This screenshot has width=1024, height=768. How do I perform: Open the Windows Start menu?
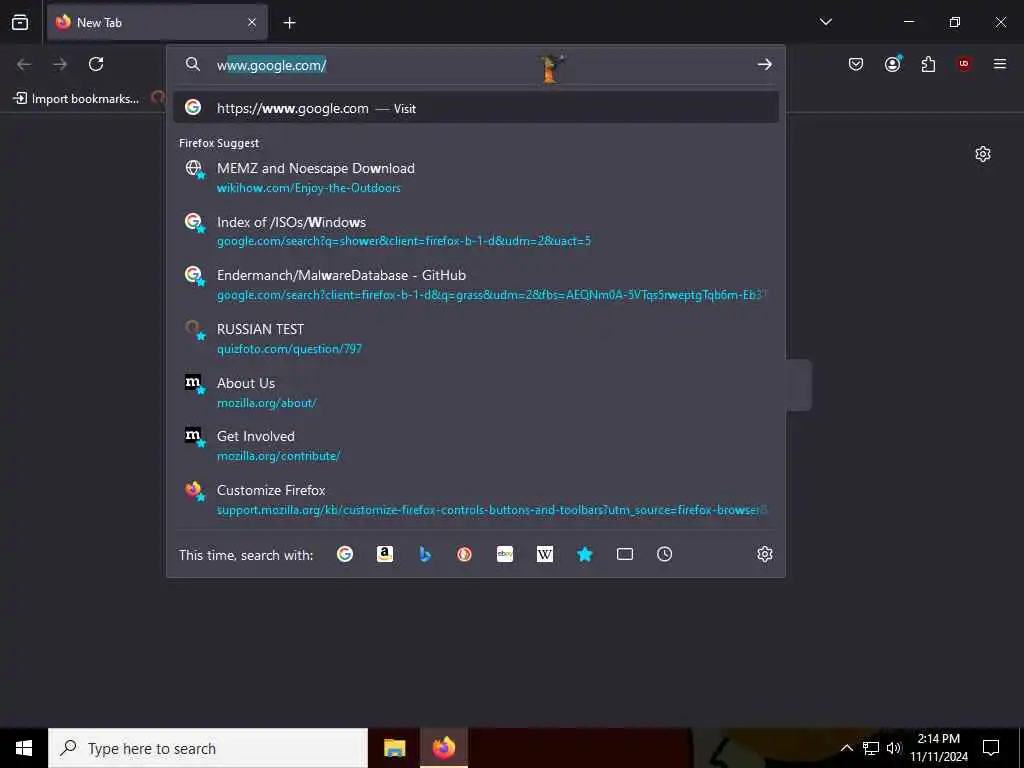[x=24, y=748]
